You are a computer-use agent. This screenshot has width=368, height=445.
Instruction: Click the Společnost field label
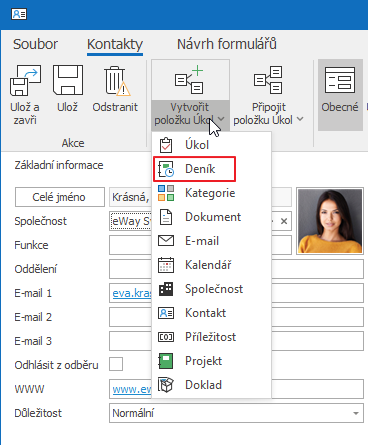point(41,221)
